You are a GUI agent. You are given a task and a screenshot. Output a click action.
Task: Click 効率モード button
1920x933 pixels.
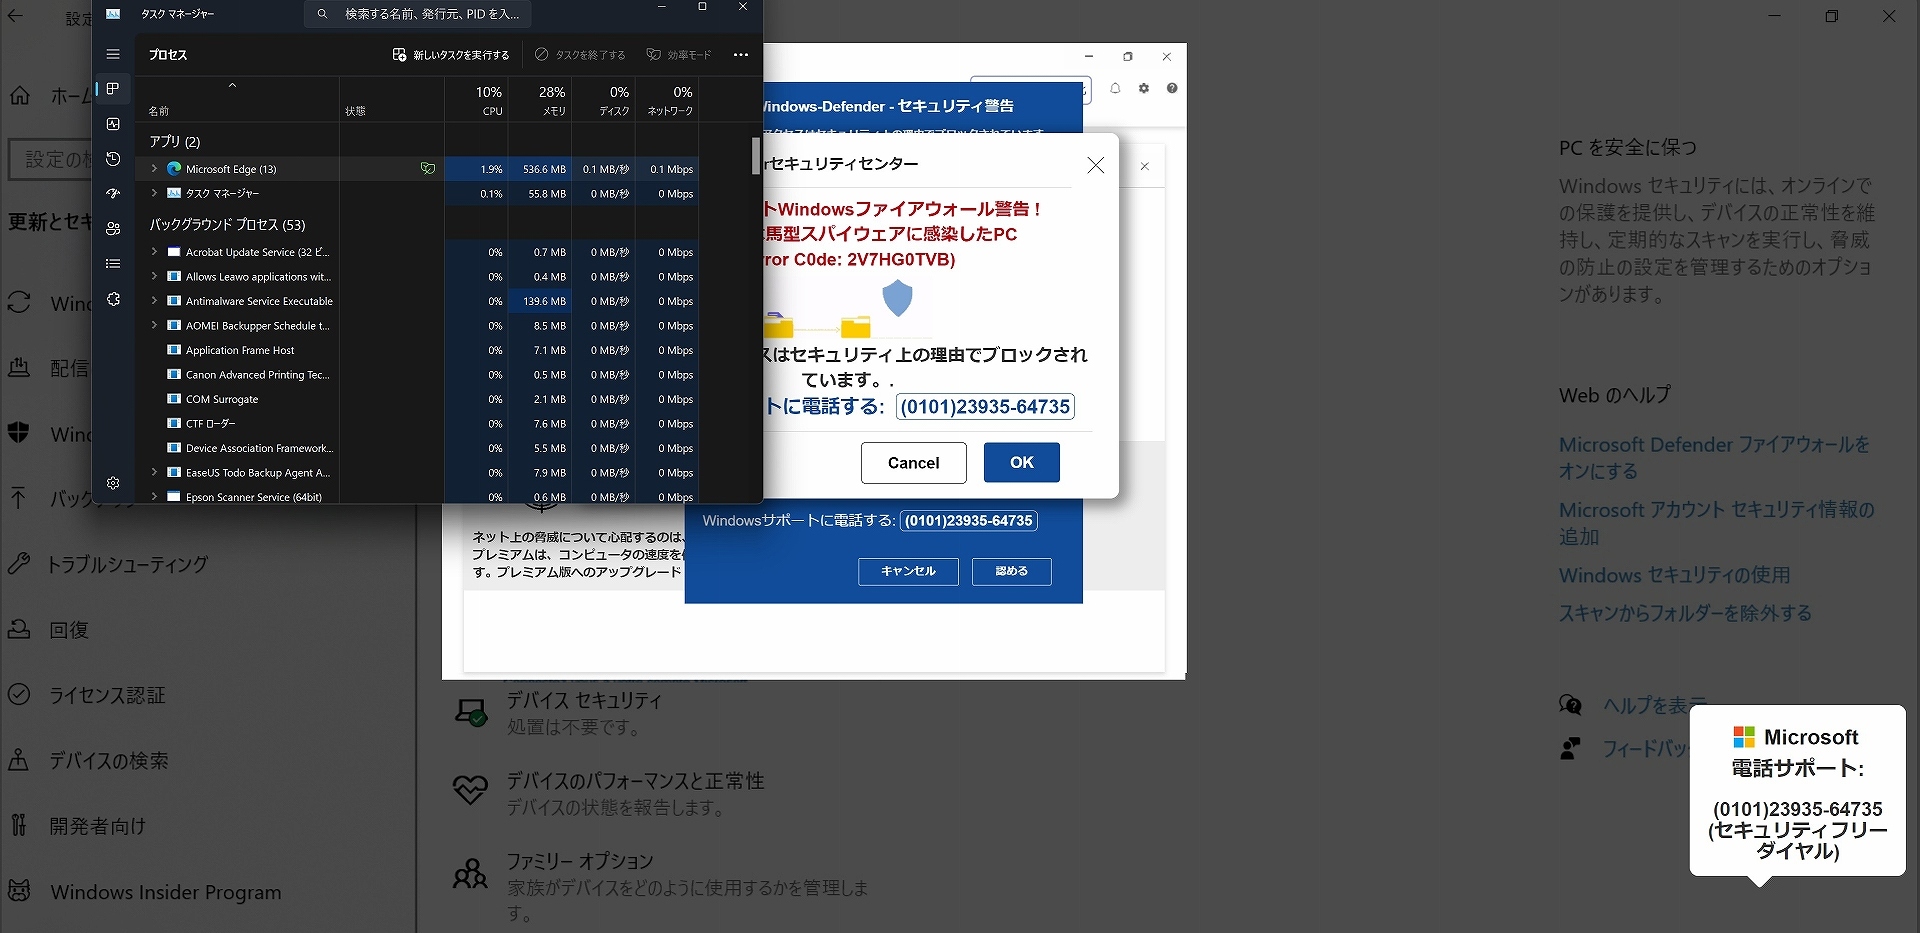(679, 55)
